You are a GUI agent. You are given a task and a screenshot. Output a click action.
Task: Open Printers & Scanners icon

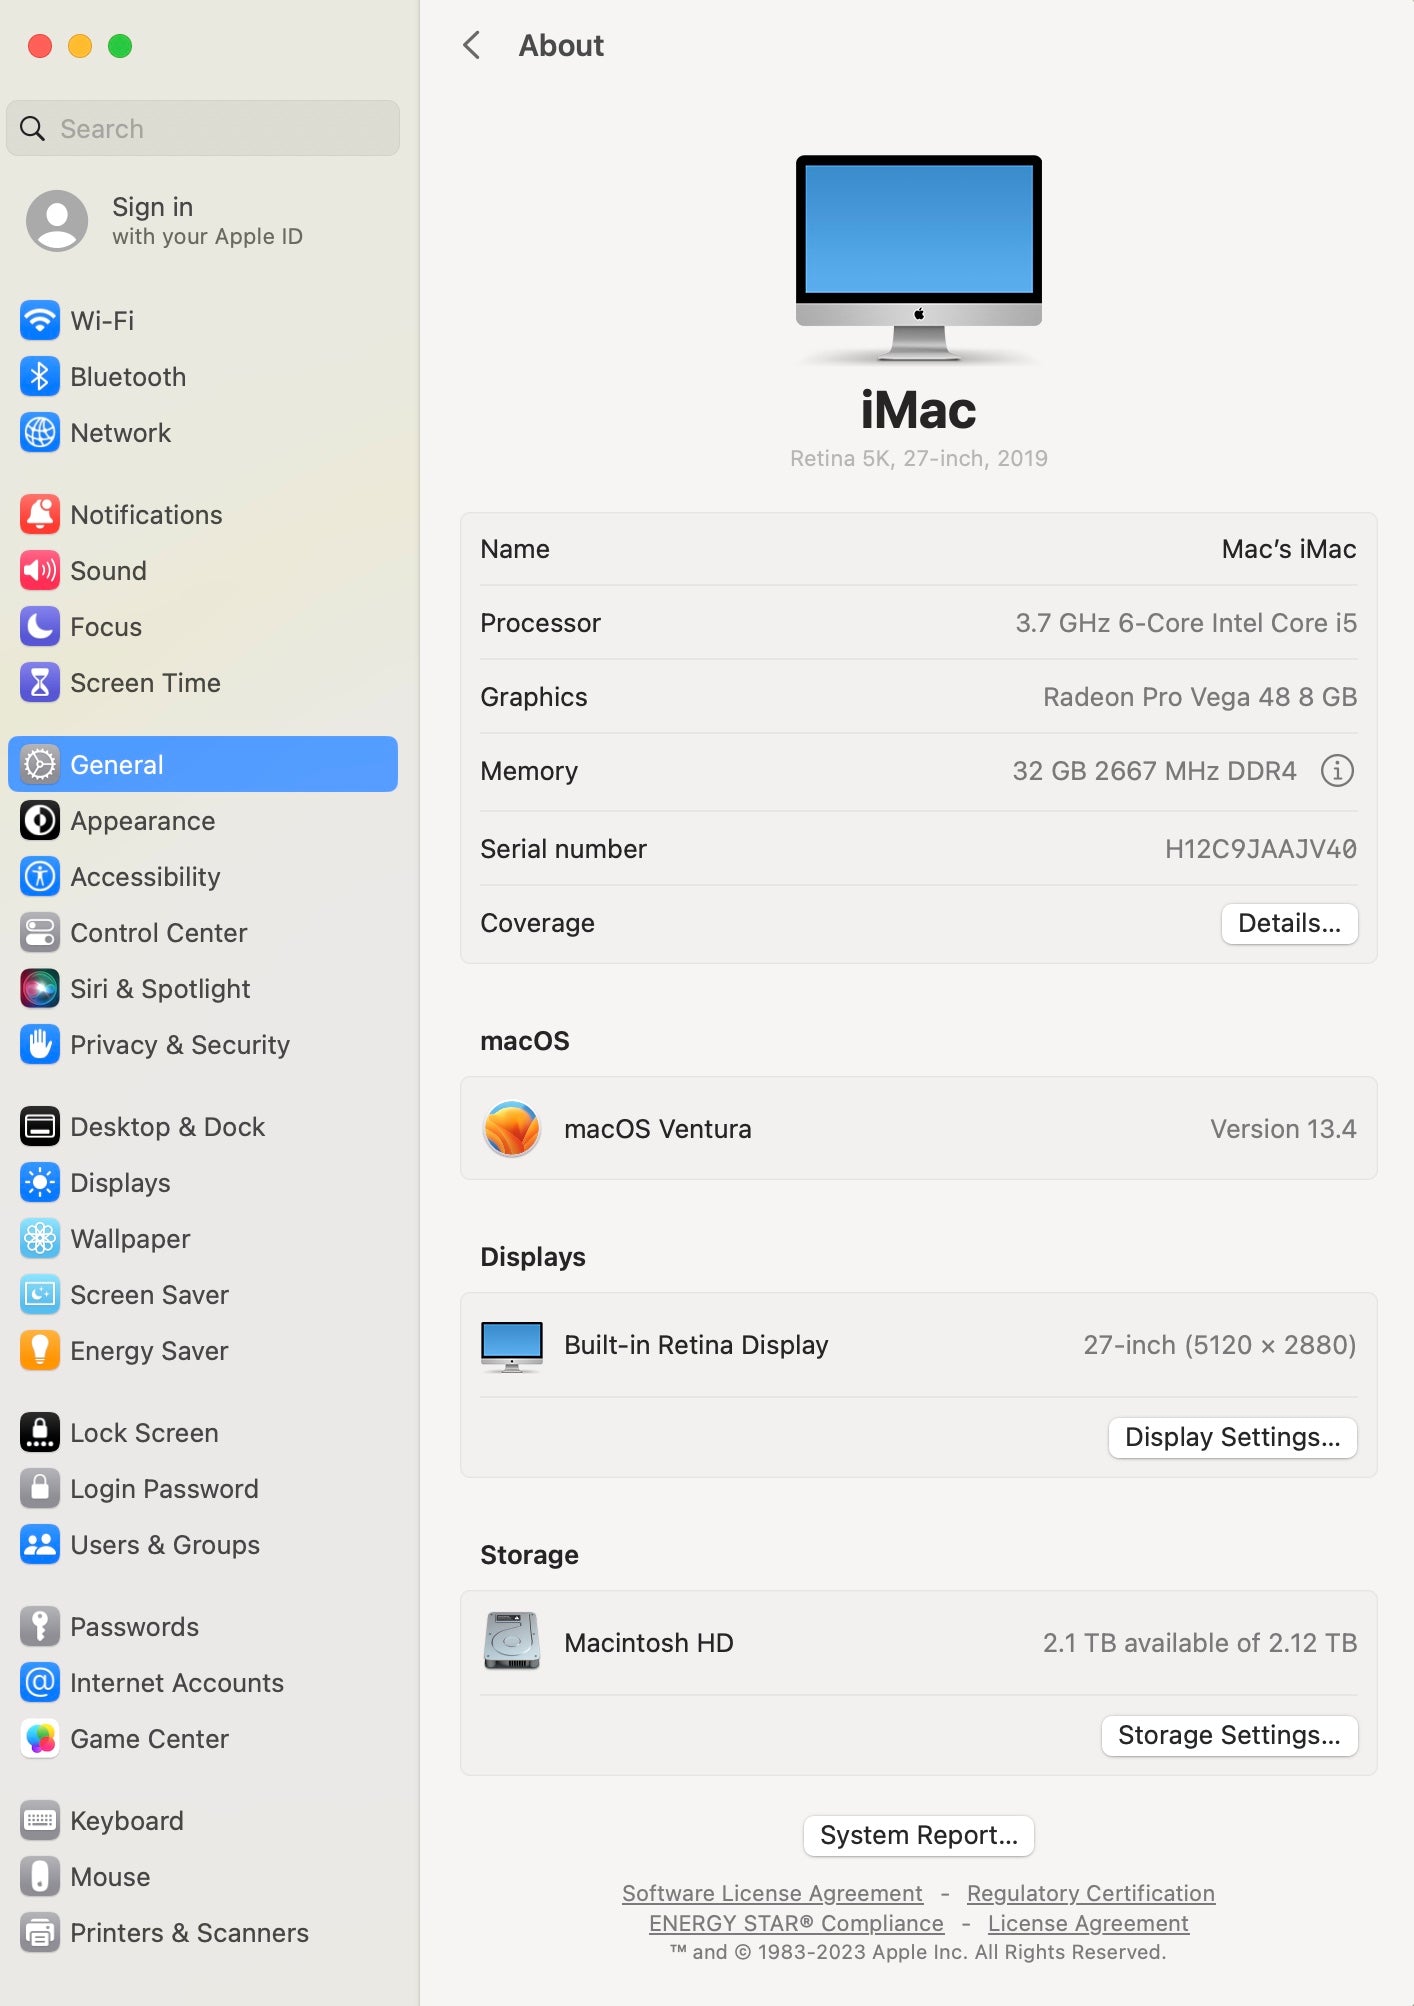(40, 1933)
